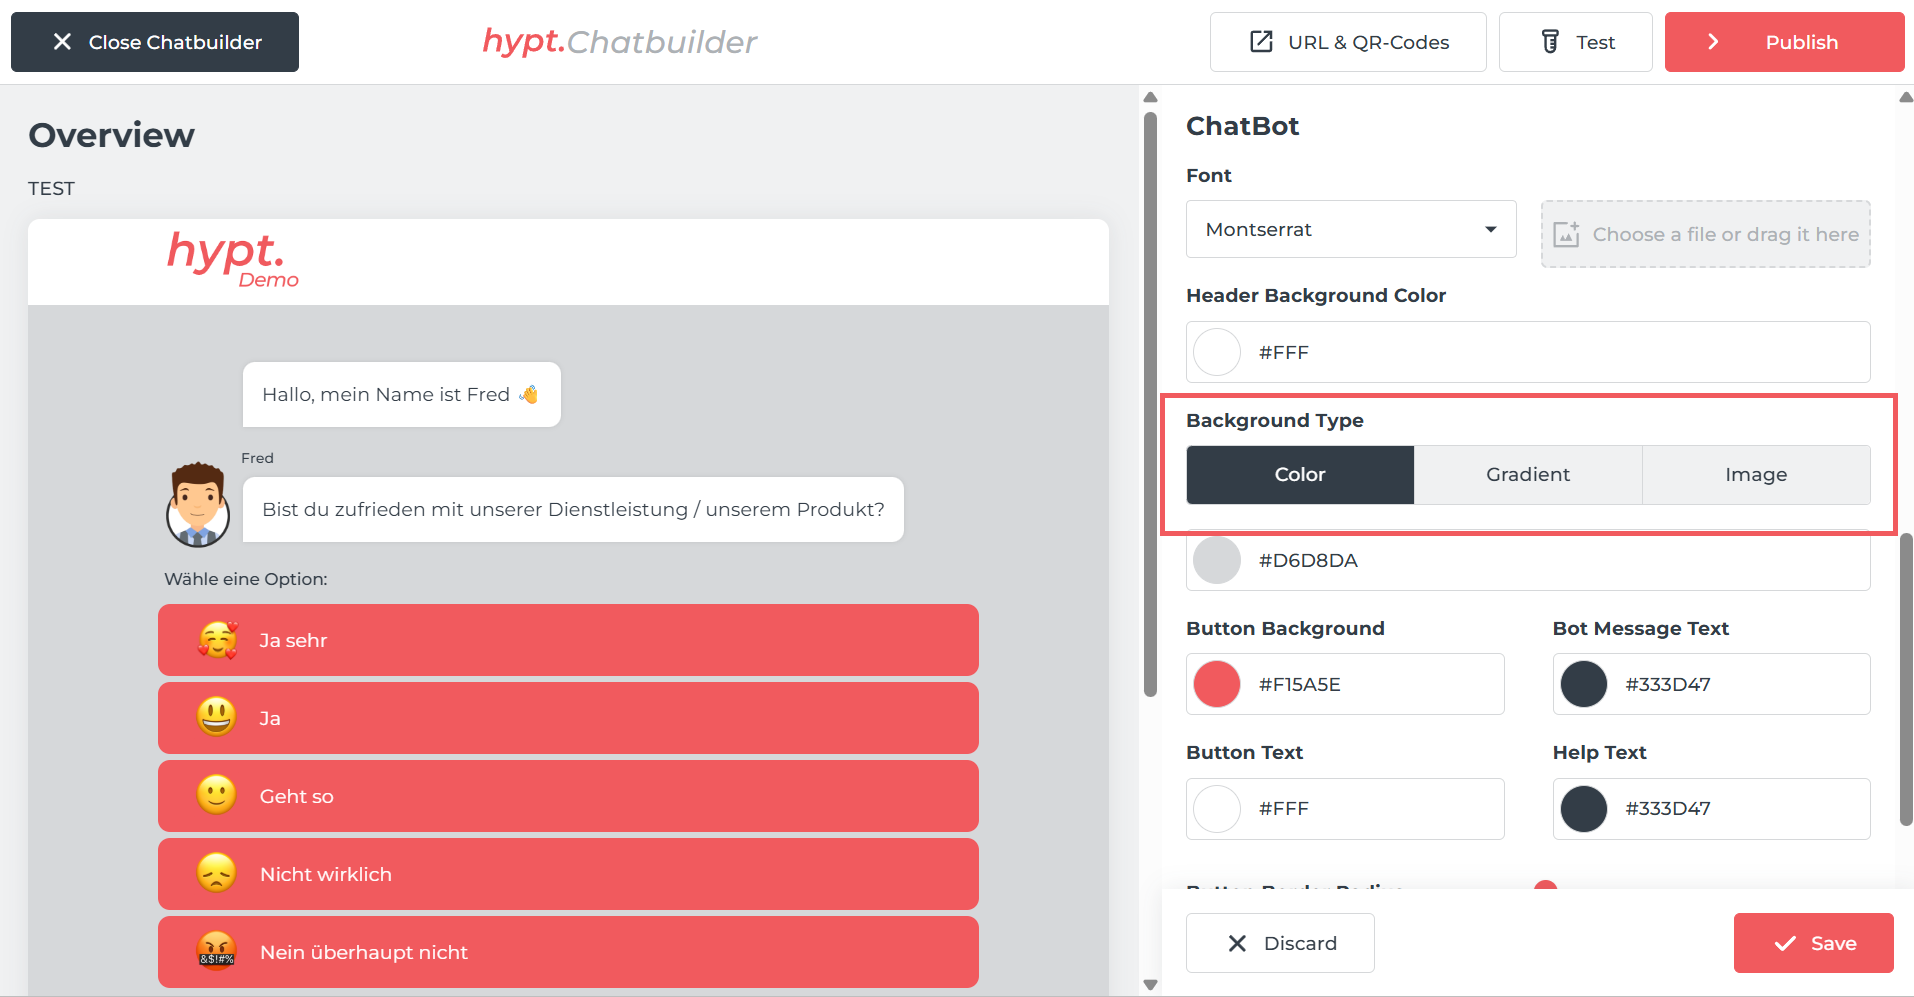Image resolution: width=1914 pixels, height=997 pixels.
Task: Open the Montserrat font dropdown
Action: tap(1351, 229)
